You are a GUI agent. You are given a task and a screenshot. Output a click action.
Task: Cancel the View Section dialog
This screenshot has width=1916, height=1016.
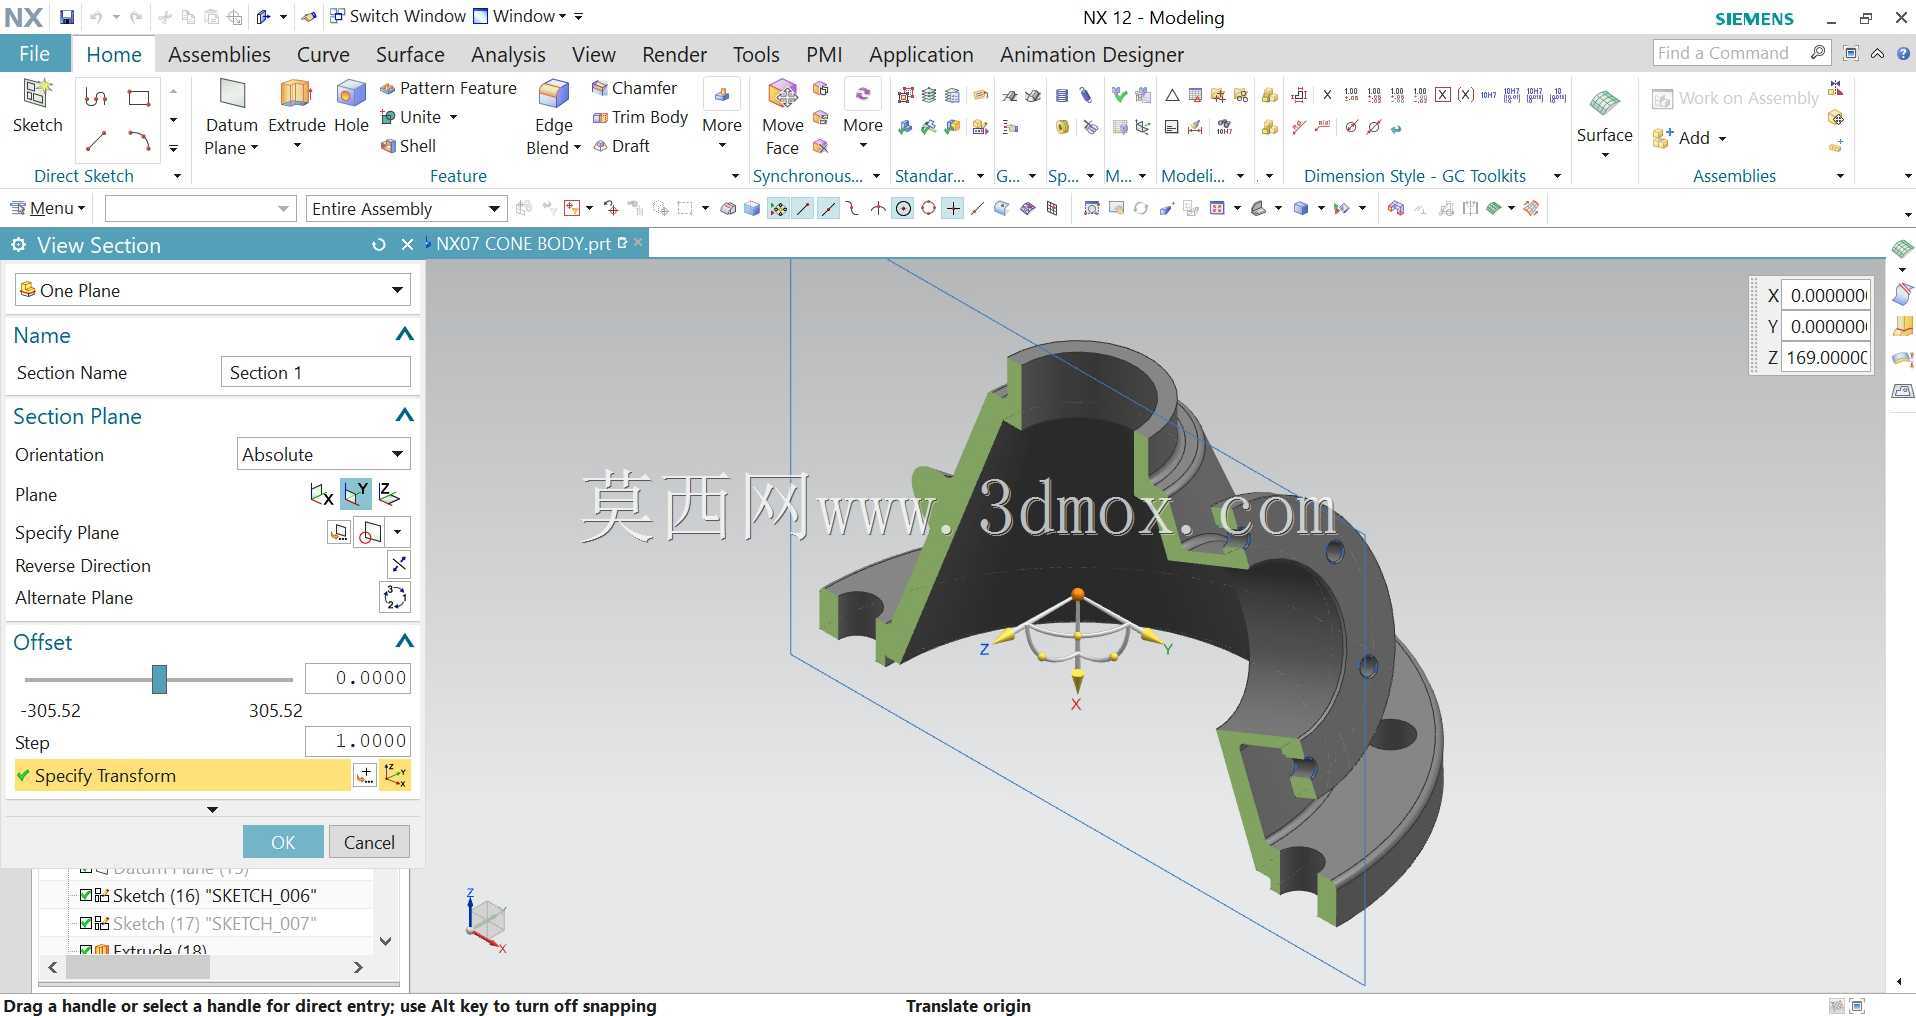[369, 842]
